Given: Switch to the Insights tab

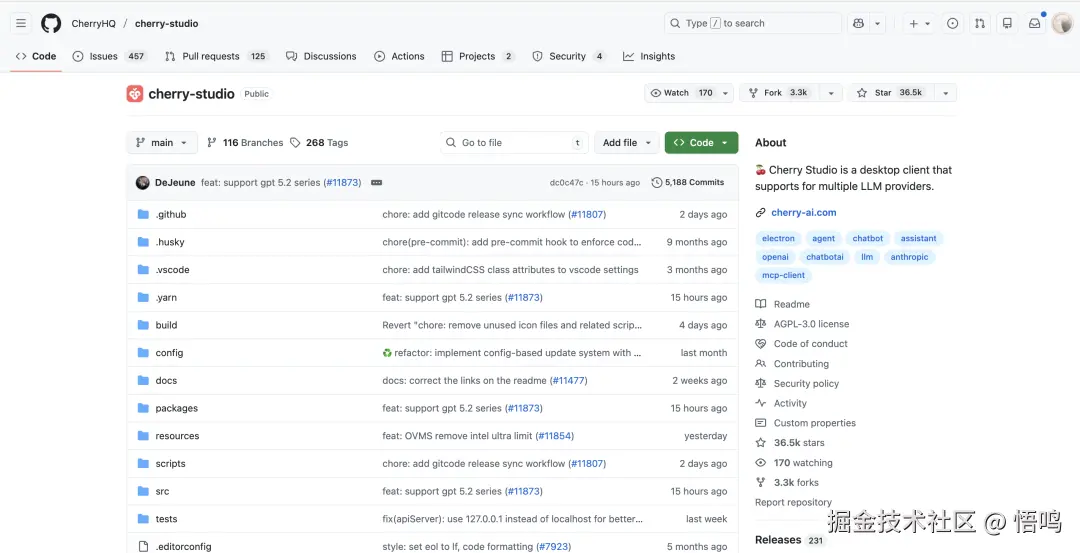Looking at the screenshot, I should (650, 56).
